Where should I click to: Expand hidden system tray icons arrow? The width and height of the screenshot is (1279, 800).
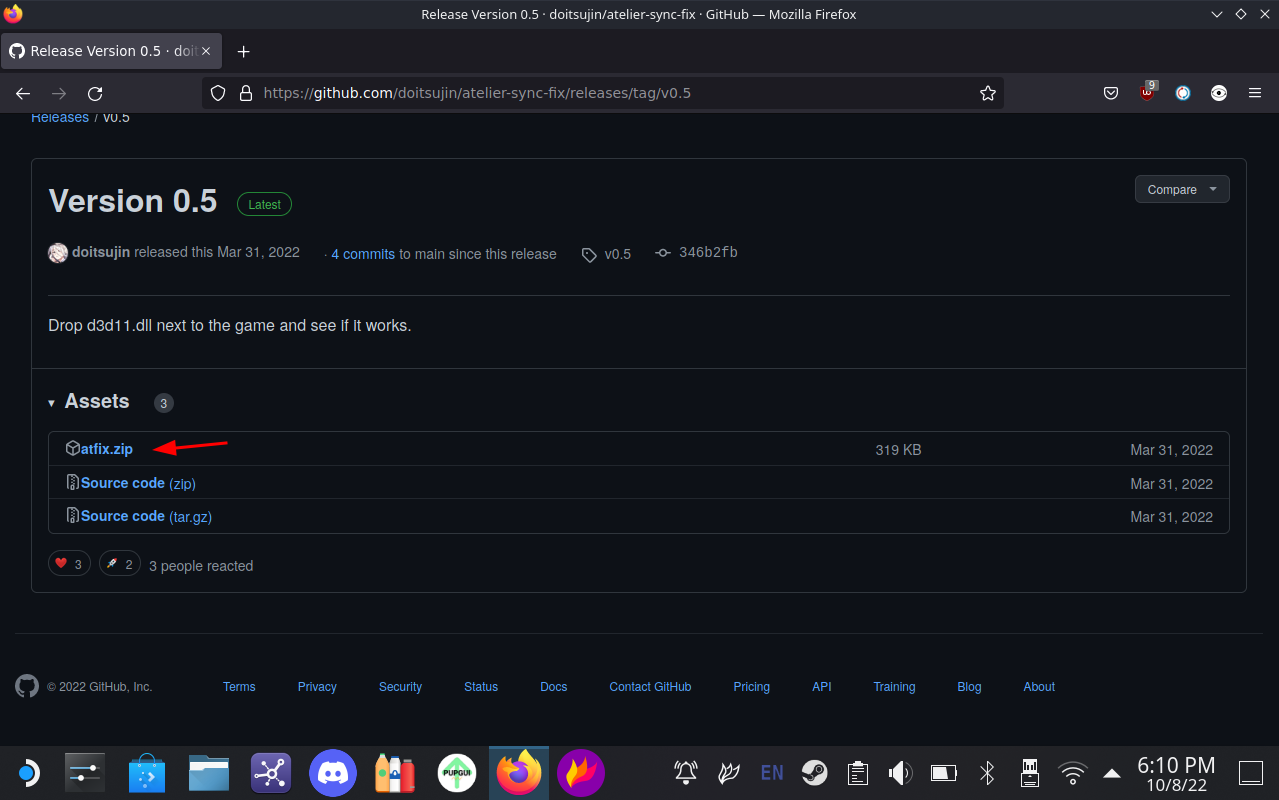[x=1112, y=772]
